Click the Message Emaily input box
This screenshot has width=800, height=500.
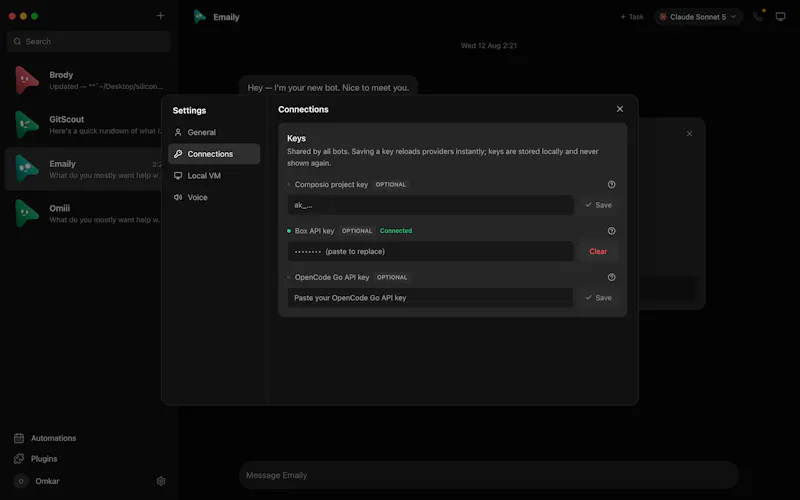489,476
